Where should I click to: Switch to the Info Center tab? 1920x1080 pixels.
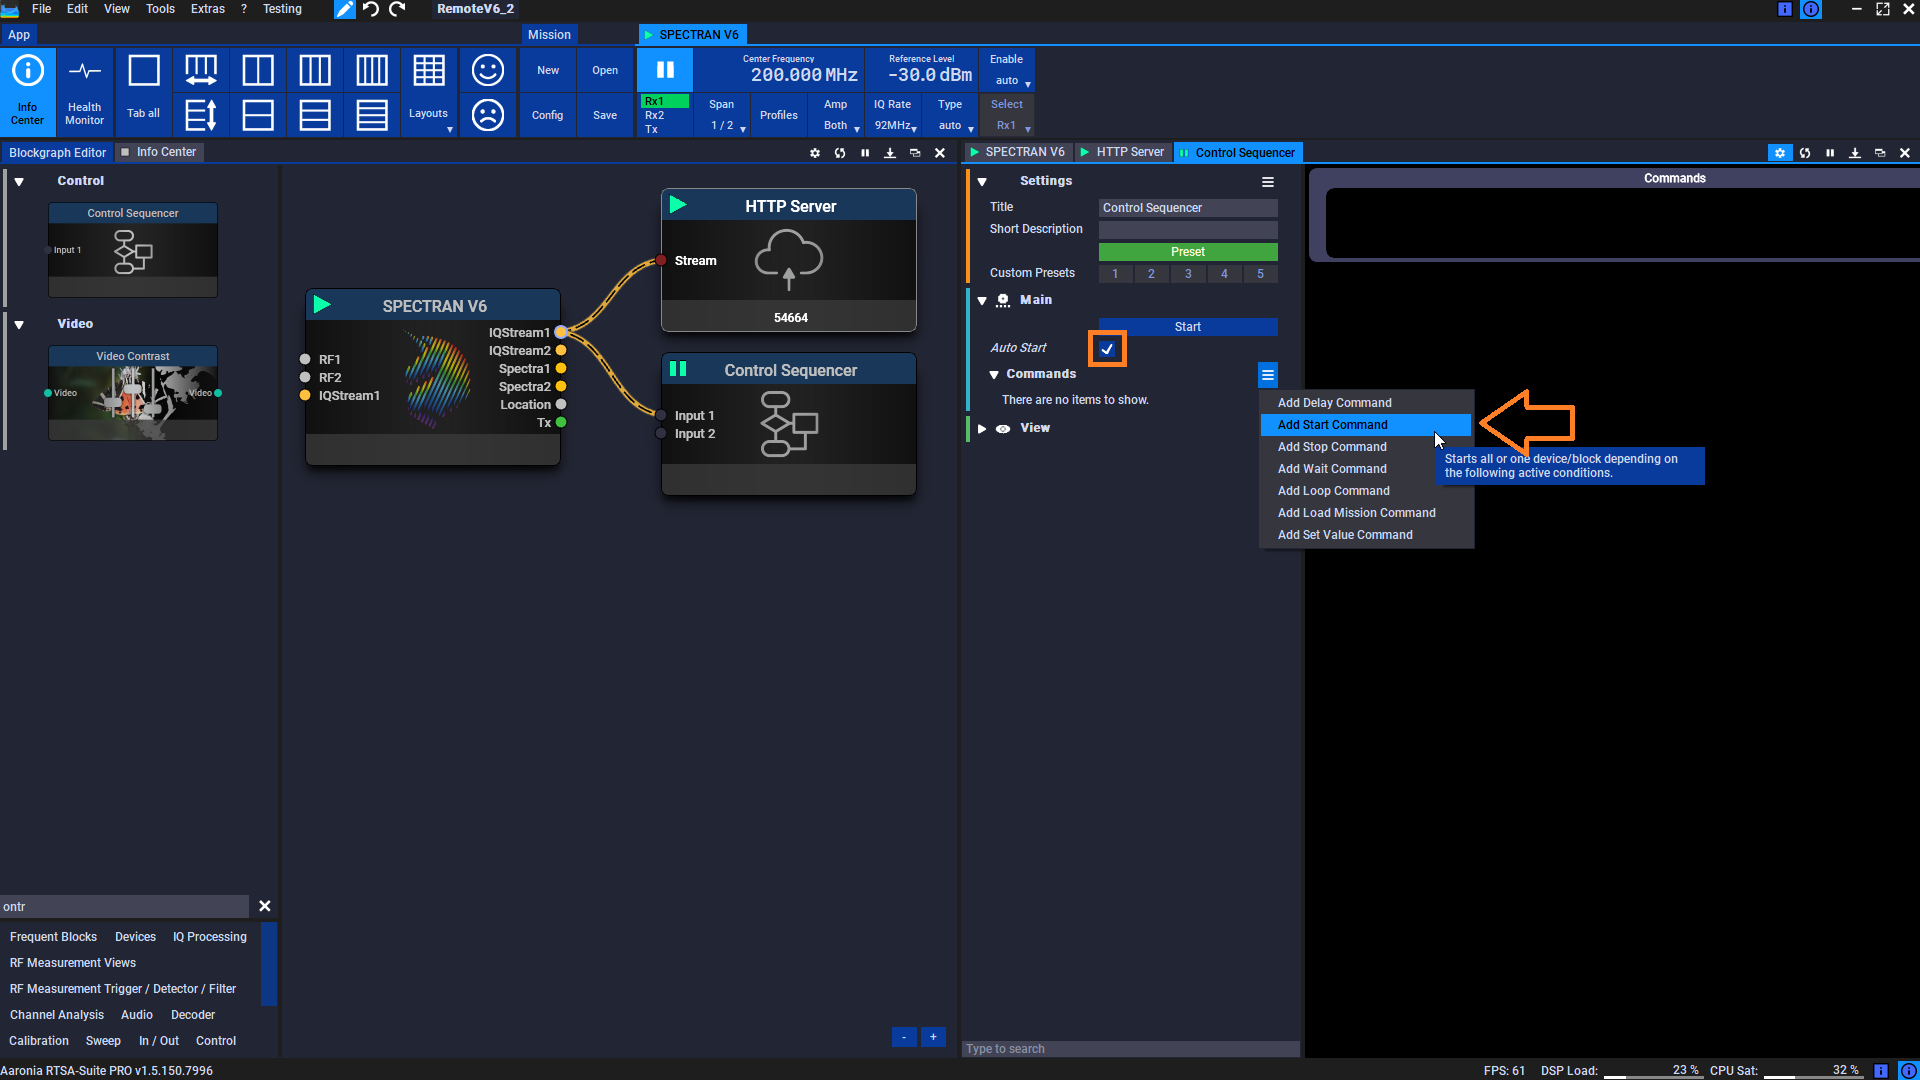pyautogui.click(x=159, y=152)
